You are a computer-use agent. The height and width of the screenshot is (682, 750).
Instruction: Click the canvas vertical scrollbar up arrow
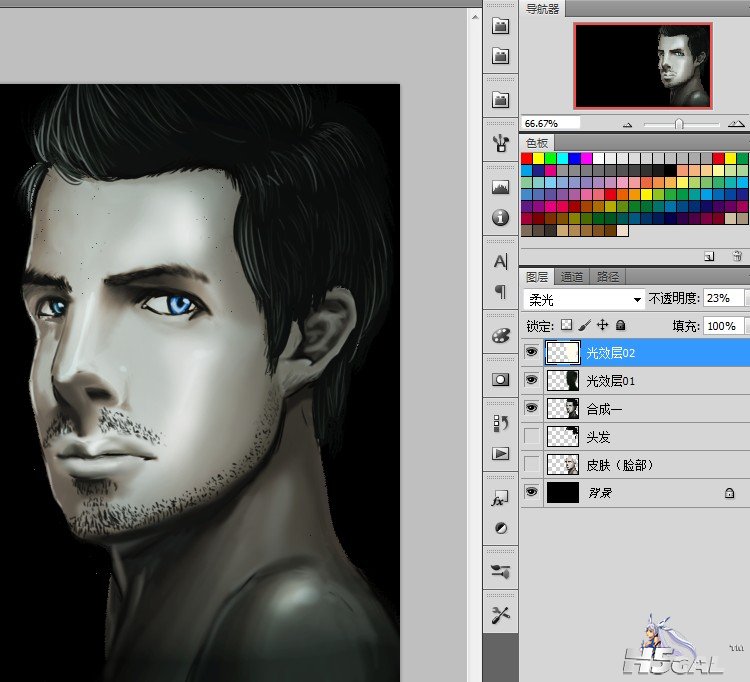coord(474,17)
